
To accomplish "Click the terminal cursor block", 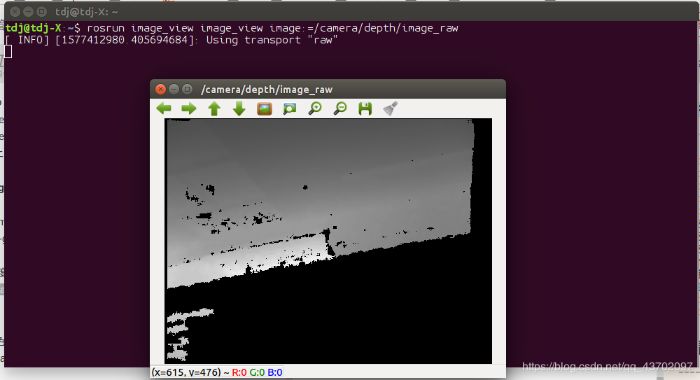I will (8, 52).
